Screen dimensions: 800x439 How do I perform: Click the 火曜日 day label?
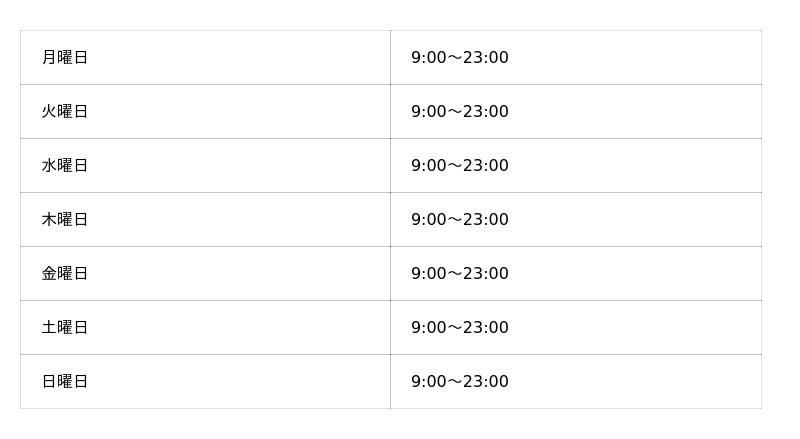(x=65, y=112)
